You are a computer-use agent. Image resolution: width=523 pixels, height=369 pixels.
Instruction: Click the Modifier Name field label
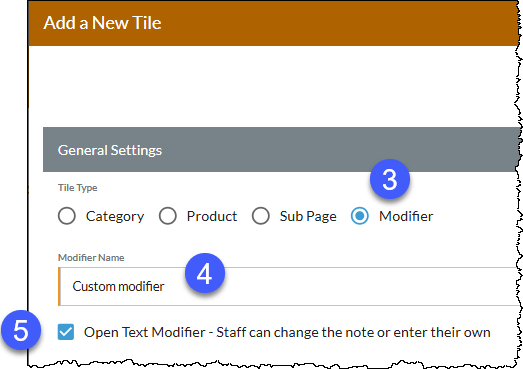click(91, 258)
